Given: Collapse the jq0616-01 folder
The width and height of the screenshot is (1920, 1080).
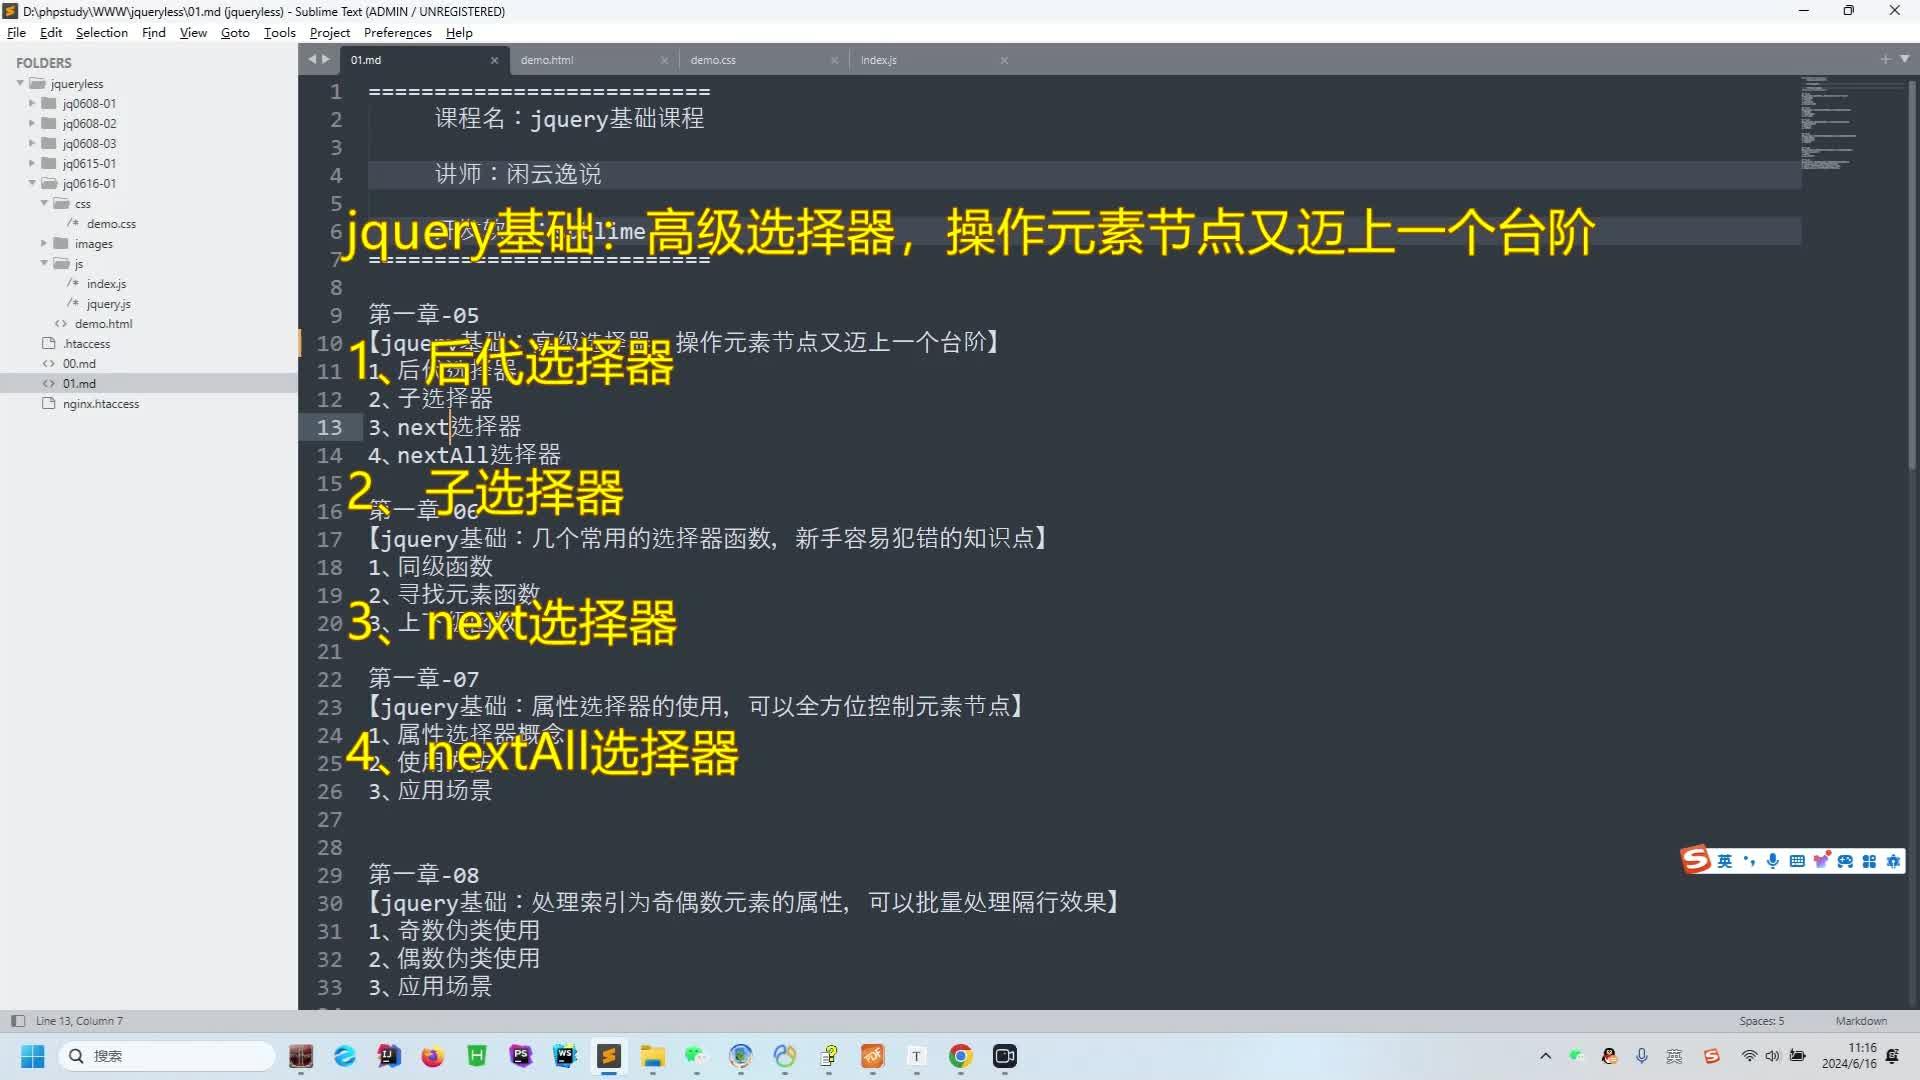Looking at the screenshot, I should [32, 183].
